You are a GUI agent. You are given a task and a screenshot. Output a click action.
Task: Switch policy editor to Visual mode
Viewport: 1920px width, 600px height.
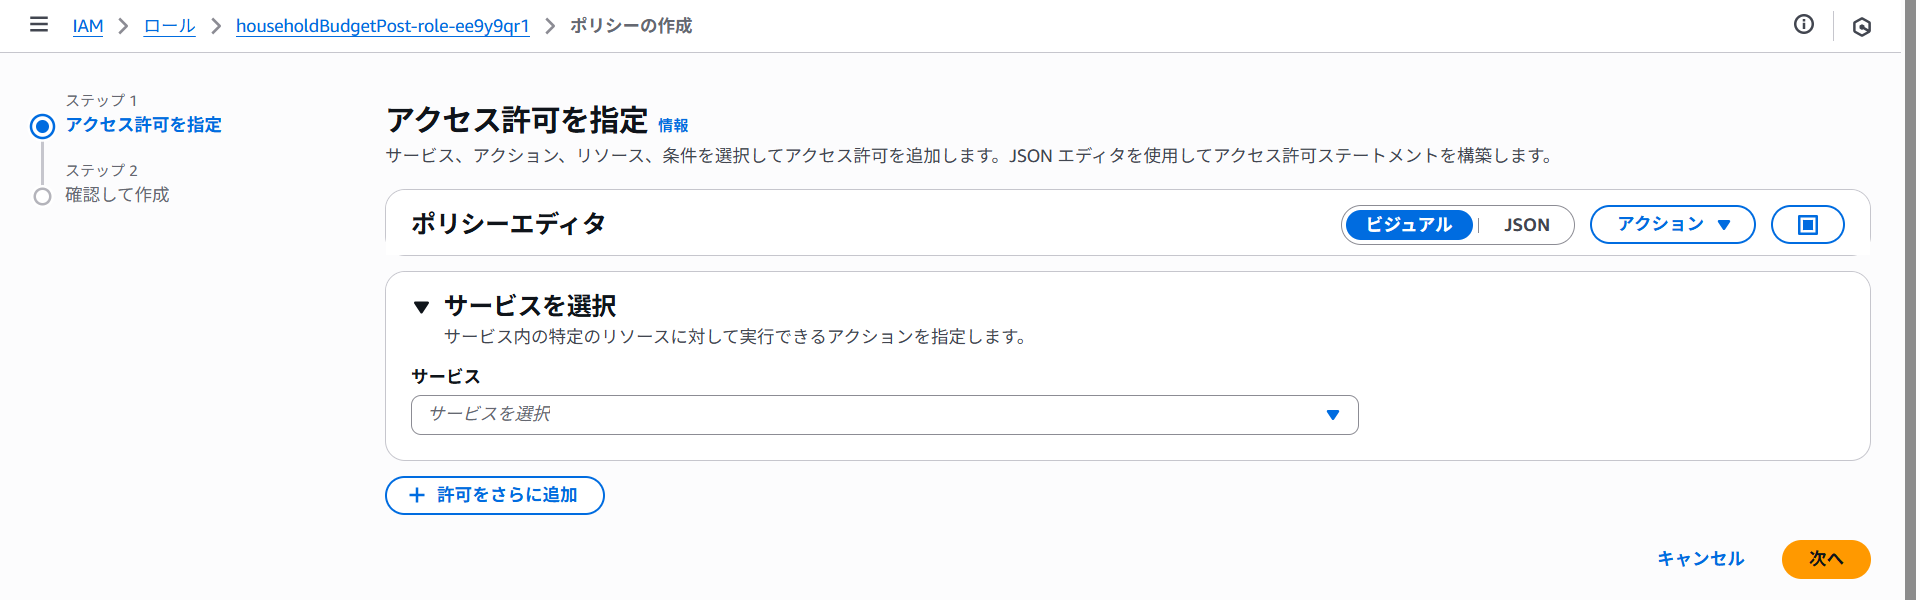[1408, 225]
